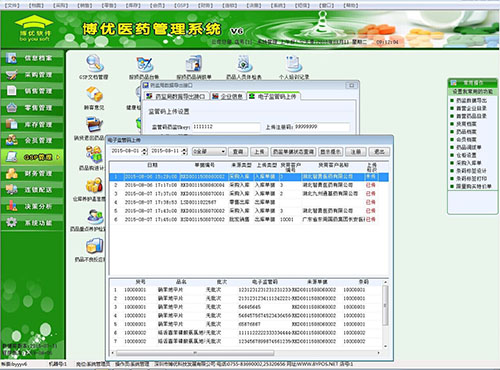Switch to the 企业信息 tab
Screen dimensions: 500x370
pyautogui.click(x=228, y=96)
